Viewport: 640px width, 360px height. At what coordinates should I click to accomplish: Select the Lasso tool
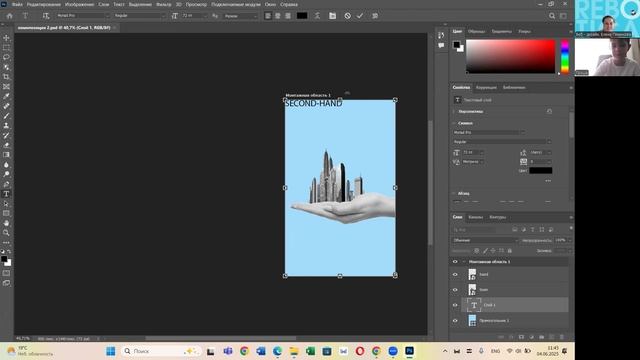point(6,57)
